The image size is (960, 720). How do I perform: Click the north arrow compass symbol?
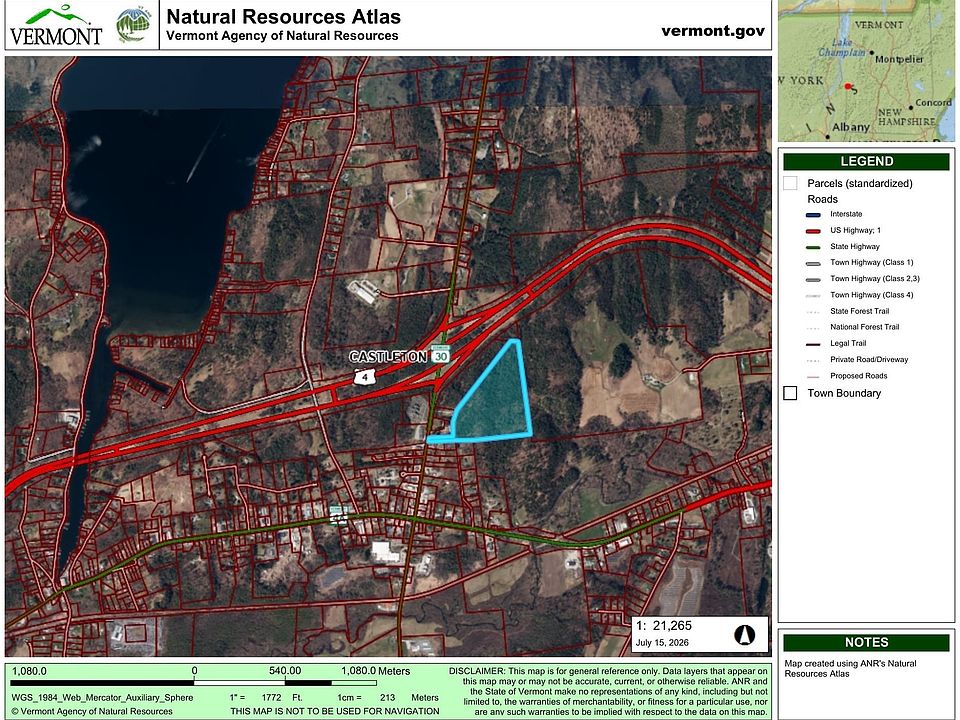coord(744,635)
